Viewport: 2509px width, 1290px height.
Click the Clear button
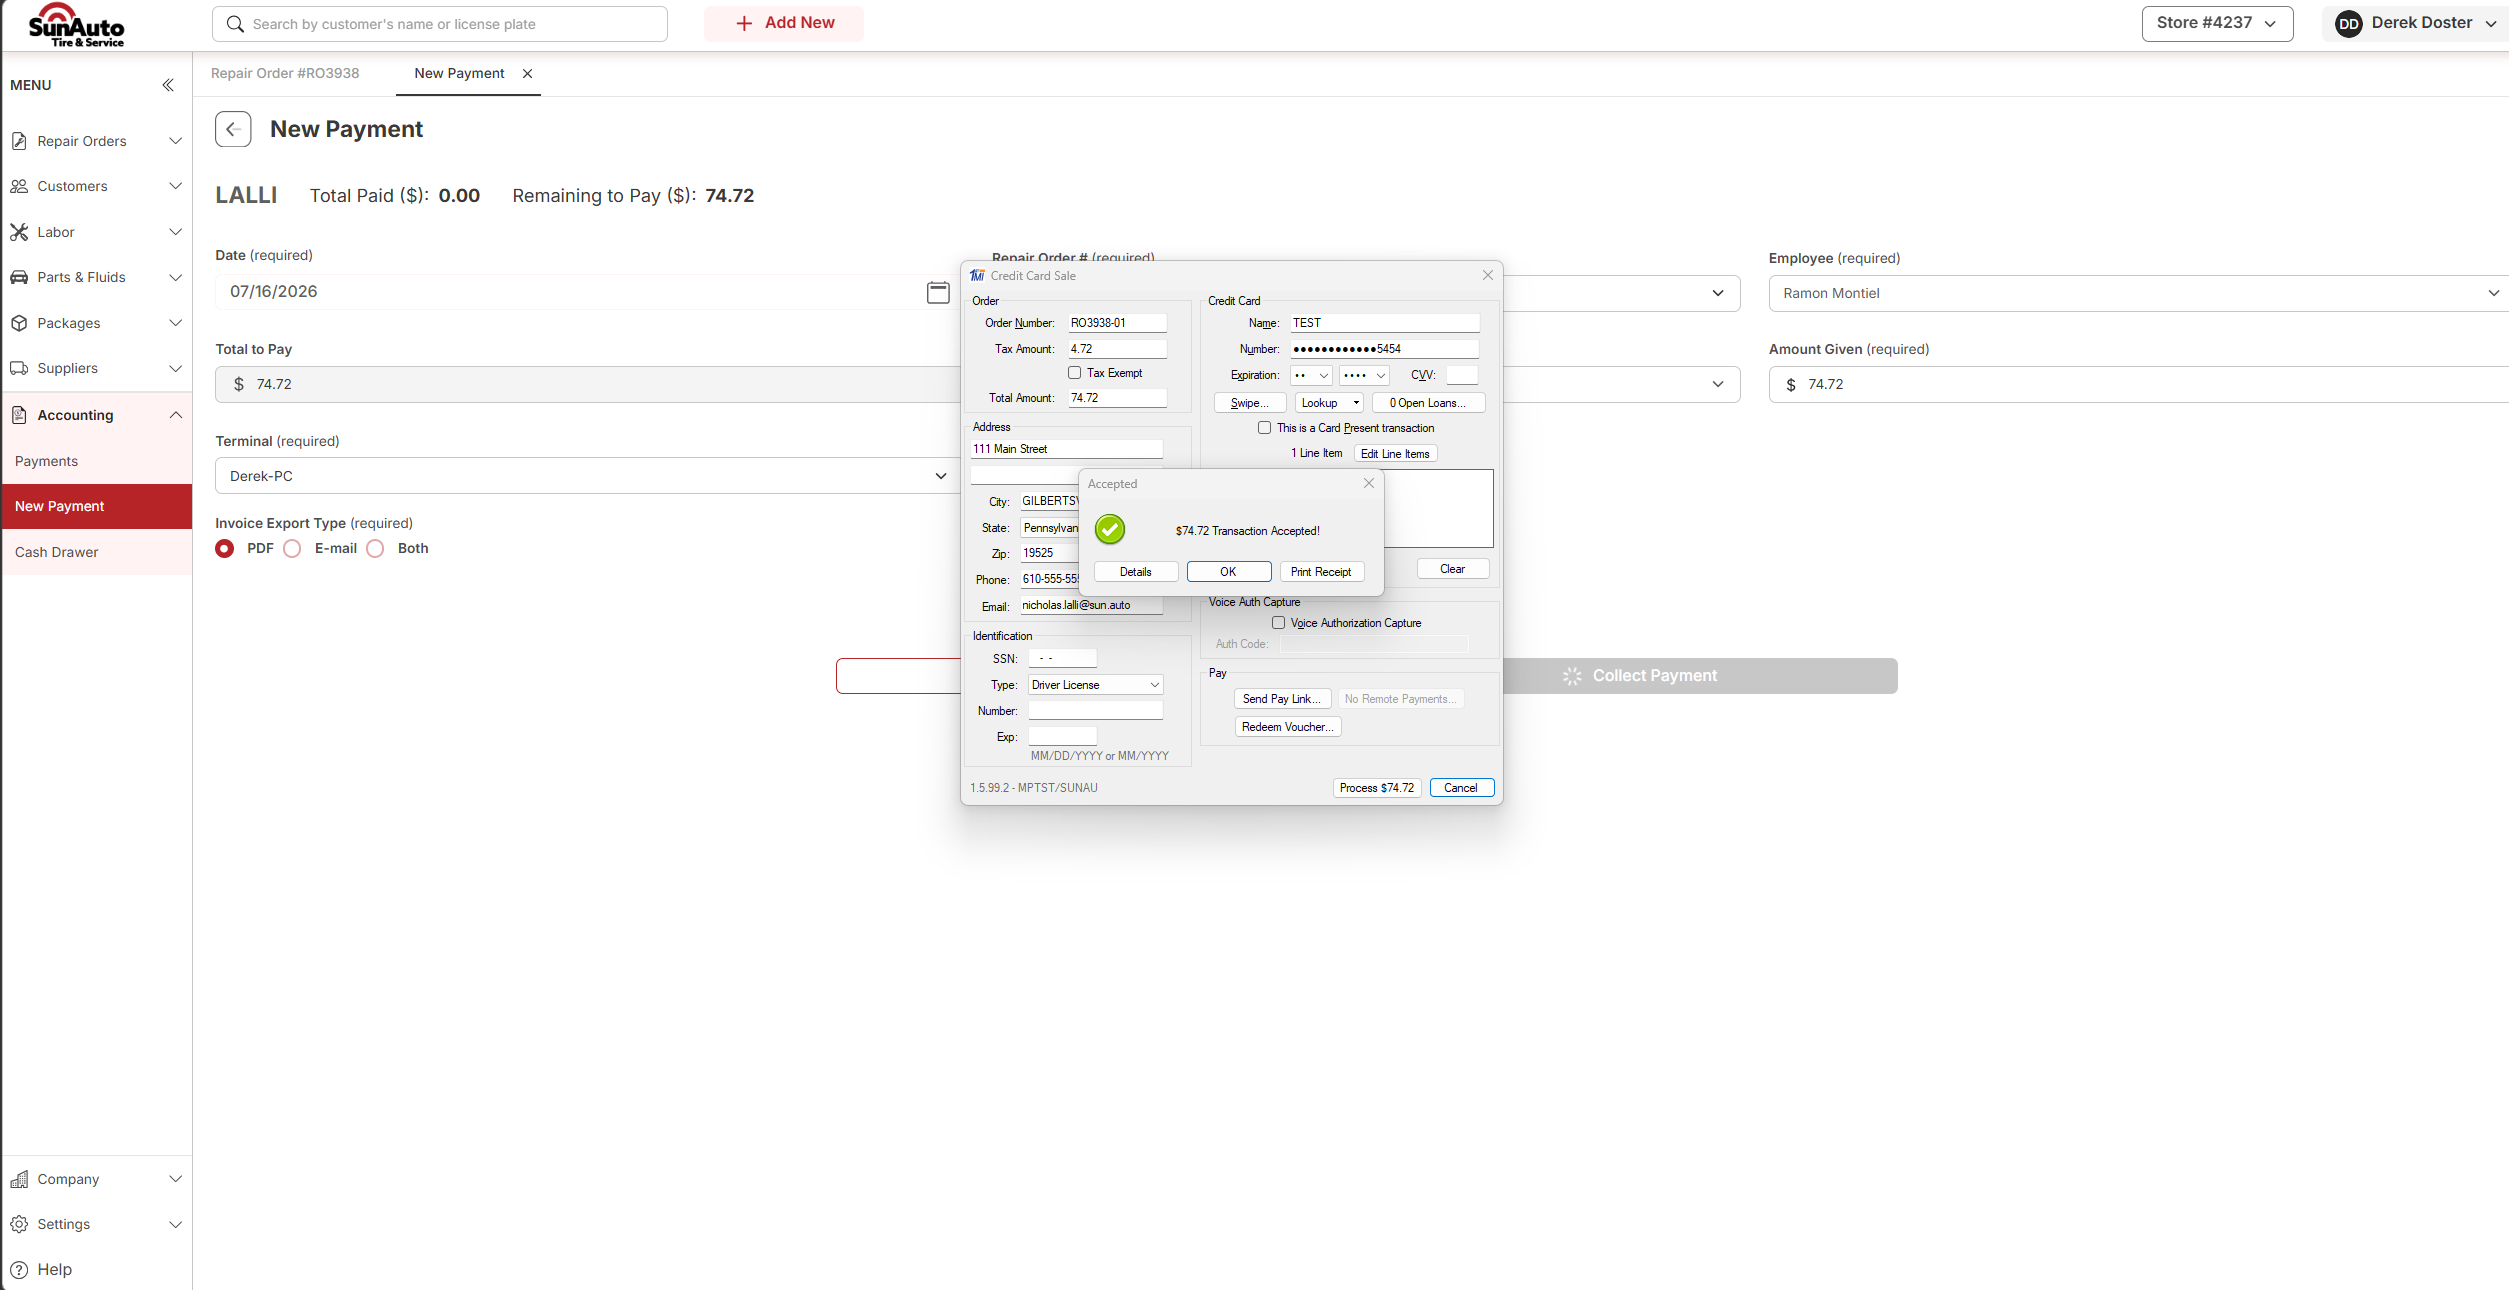click(x=1453, y=569)
